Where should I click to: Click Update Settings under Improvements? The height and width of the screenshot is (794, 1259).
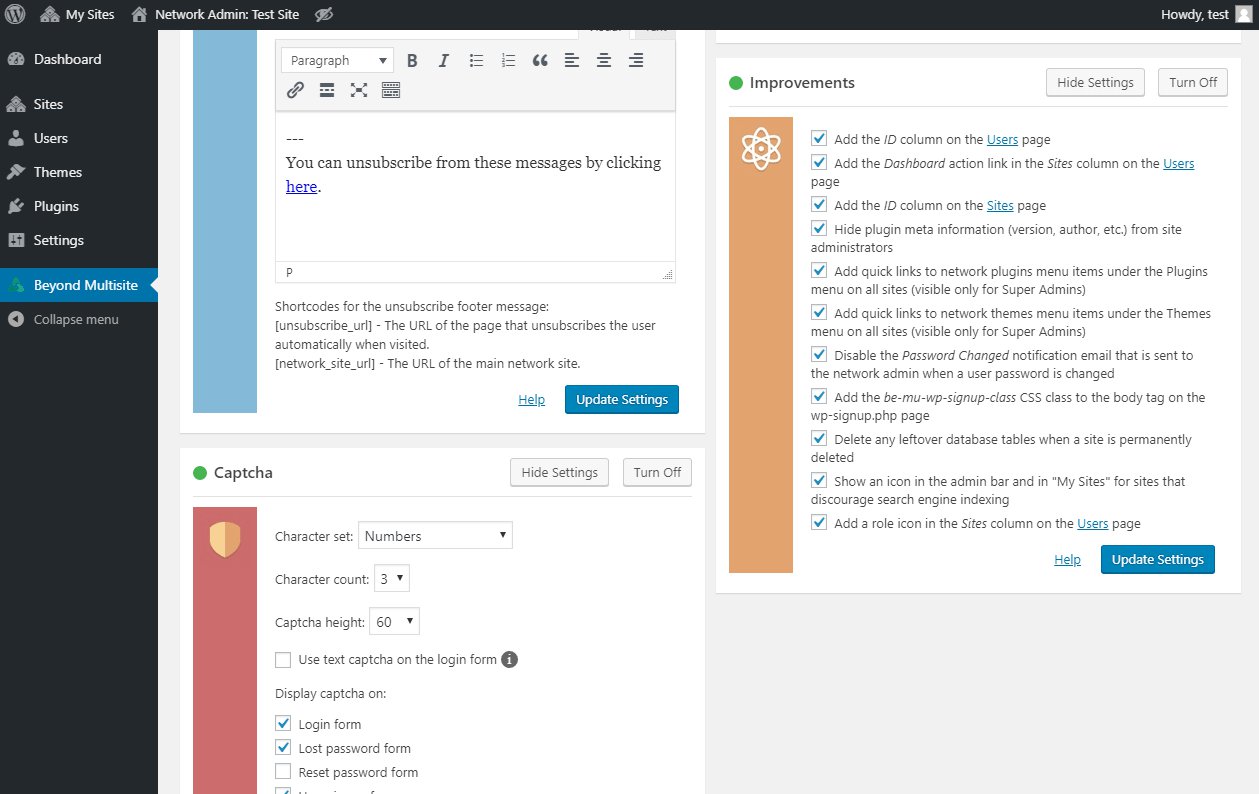(x=1157, y=559)
